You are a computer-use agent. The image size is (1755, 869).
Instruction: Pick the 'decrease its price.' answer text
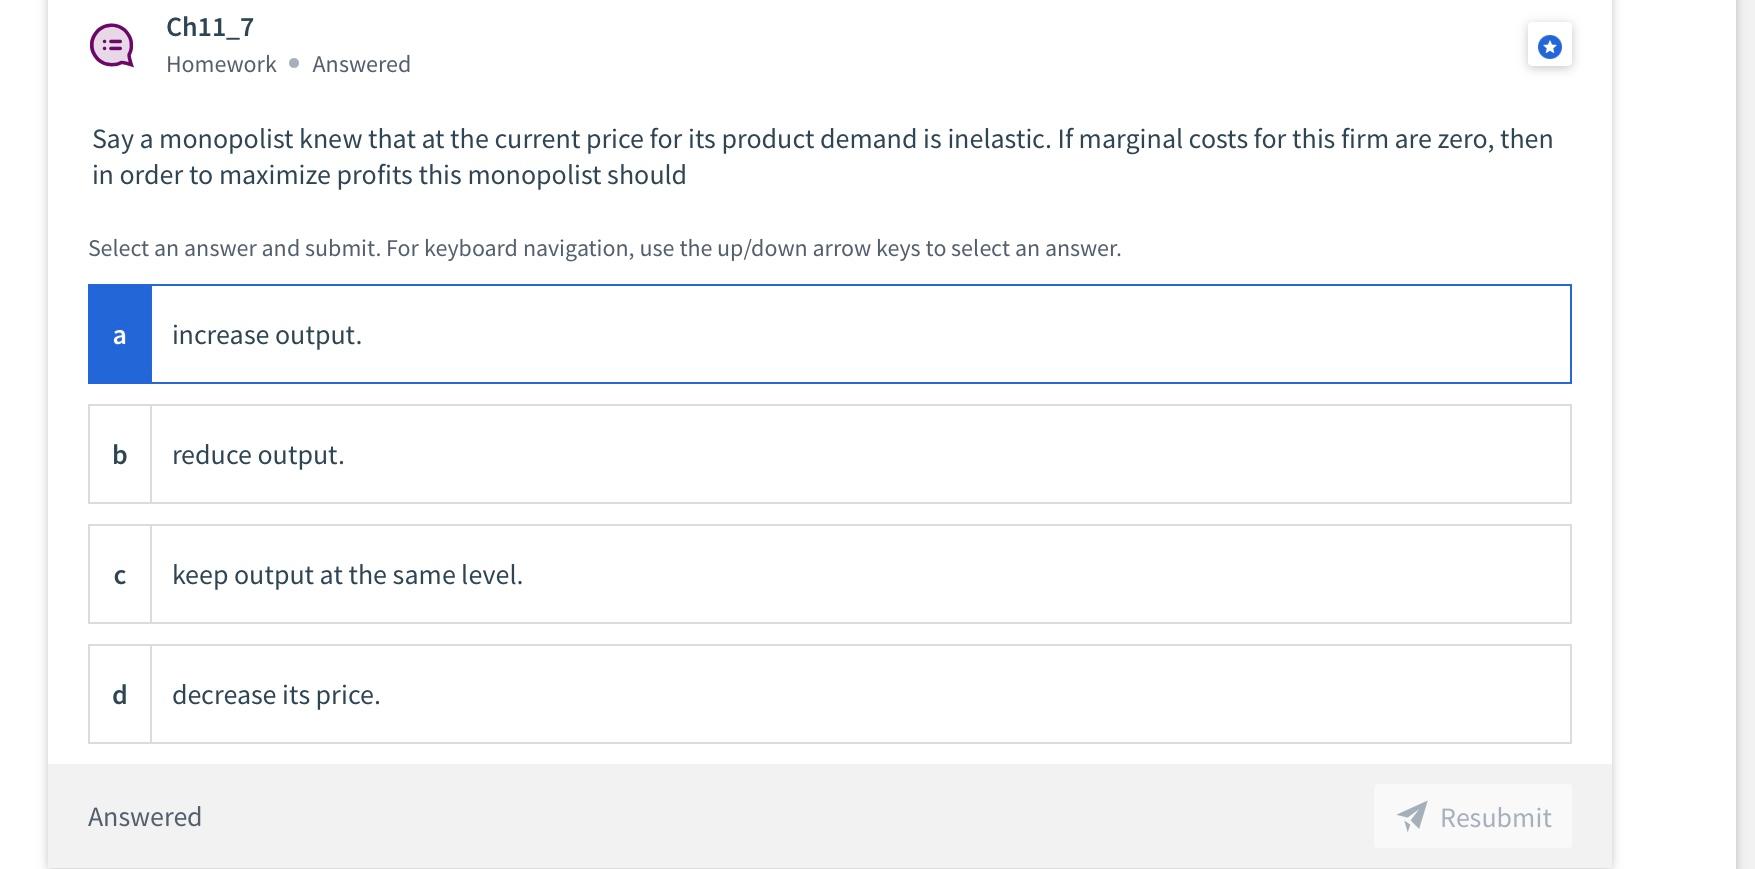(x=276, y=694)
